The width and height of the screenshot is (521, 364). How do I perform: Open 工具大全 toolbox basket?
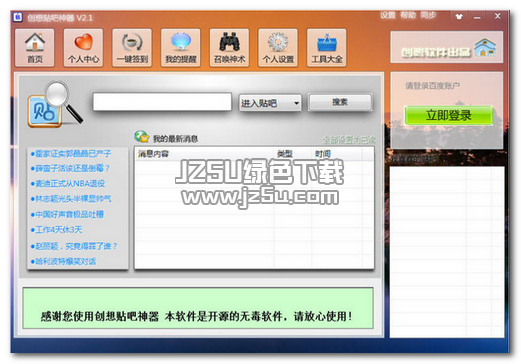tap(327, 48)
